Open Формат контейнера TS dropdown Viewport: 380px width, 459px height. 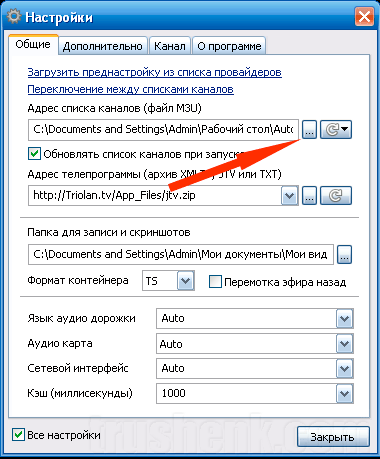(185, 281)
